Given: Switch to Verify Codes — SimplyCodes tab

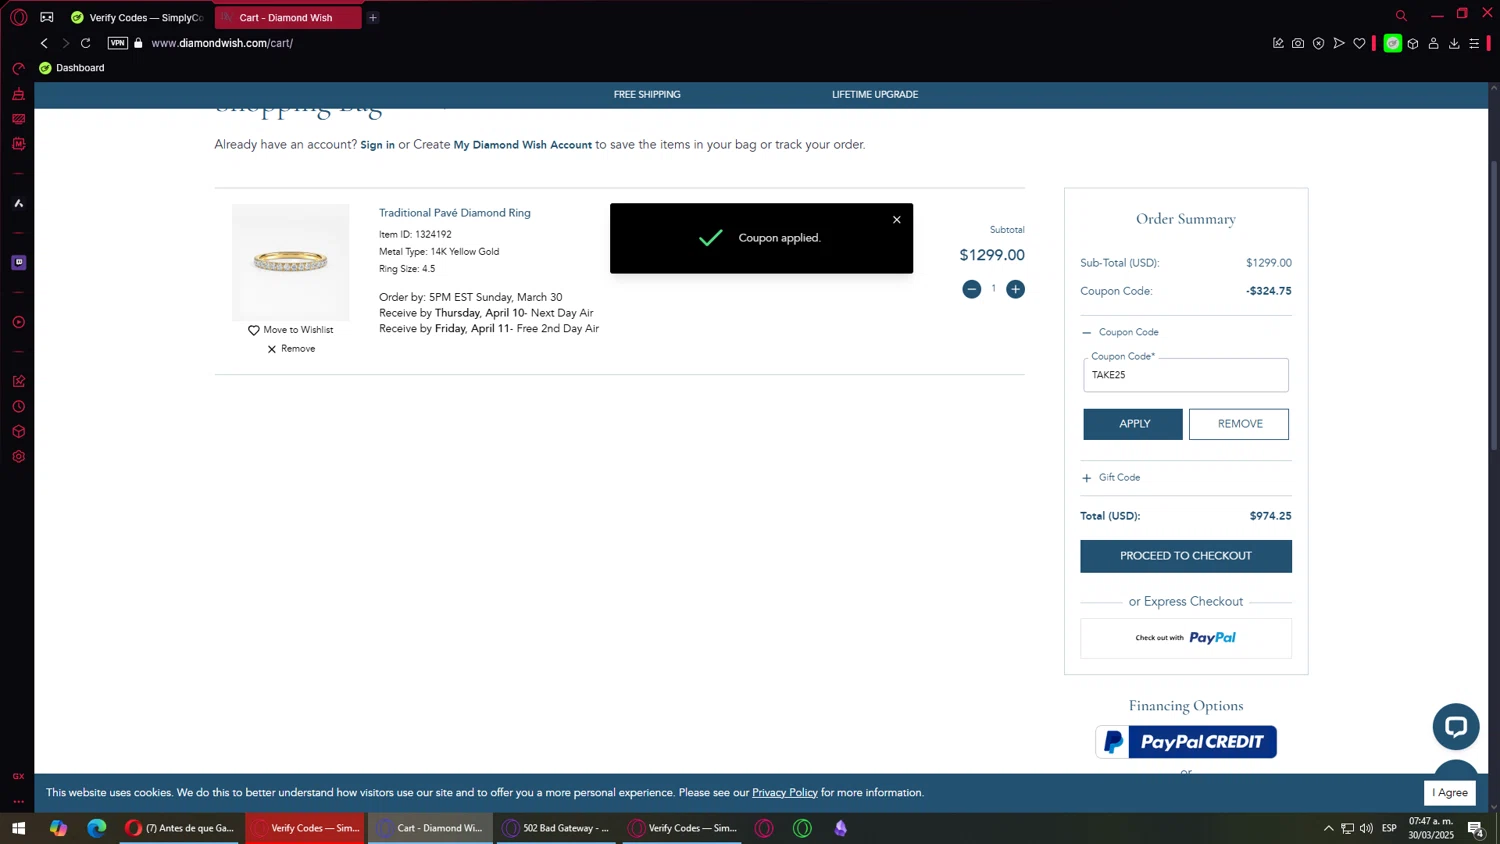Looking at the screenshot, I should pos(137,17).
